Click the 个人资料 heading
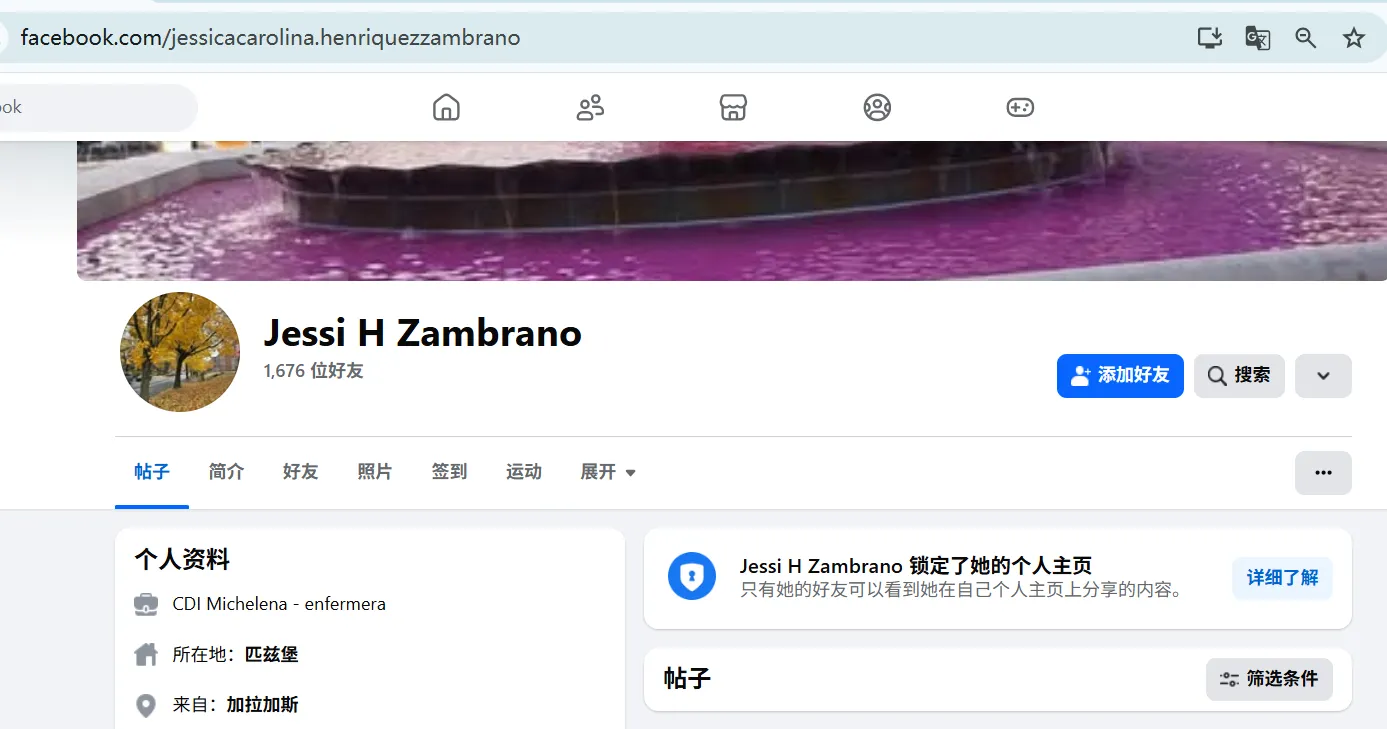Image resolution: width=1387 pixels, height=729 pixels. 182,560
